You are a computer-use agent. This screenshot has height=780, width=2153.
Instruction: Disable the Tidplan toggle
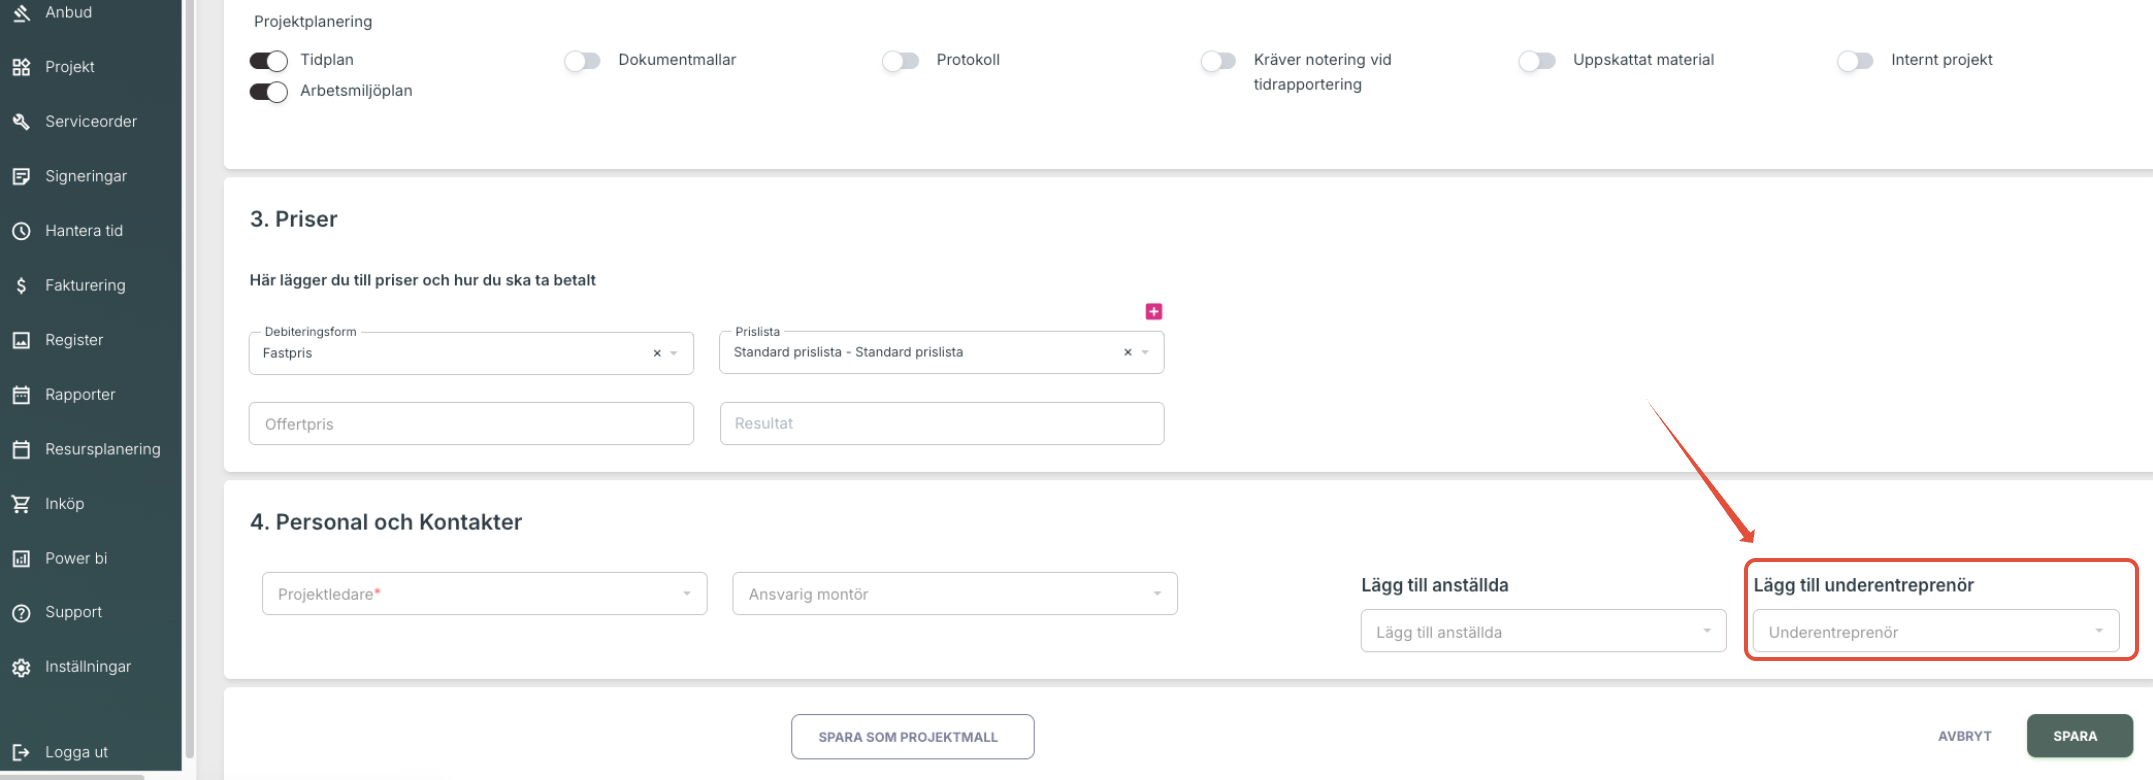click(268, 61)
